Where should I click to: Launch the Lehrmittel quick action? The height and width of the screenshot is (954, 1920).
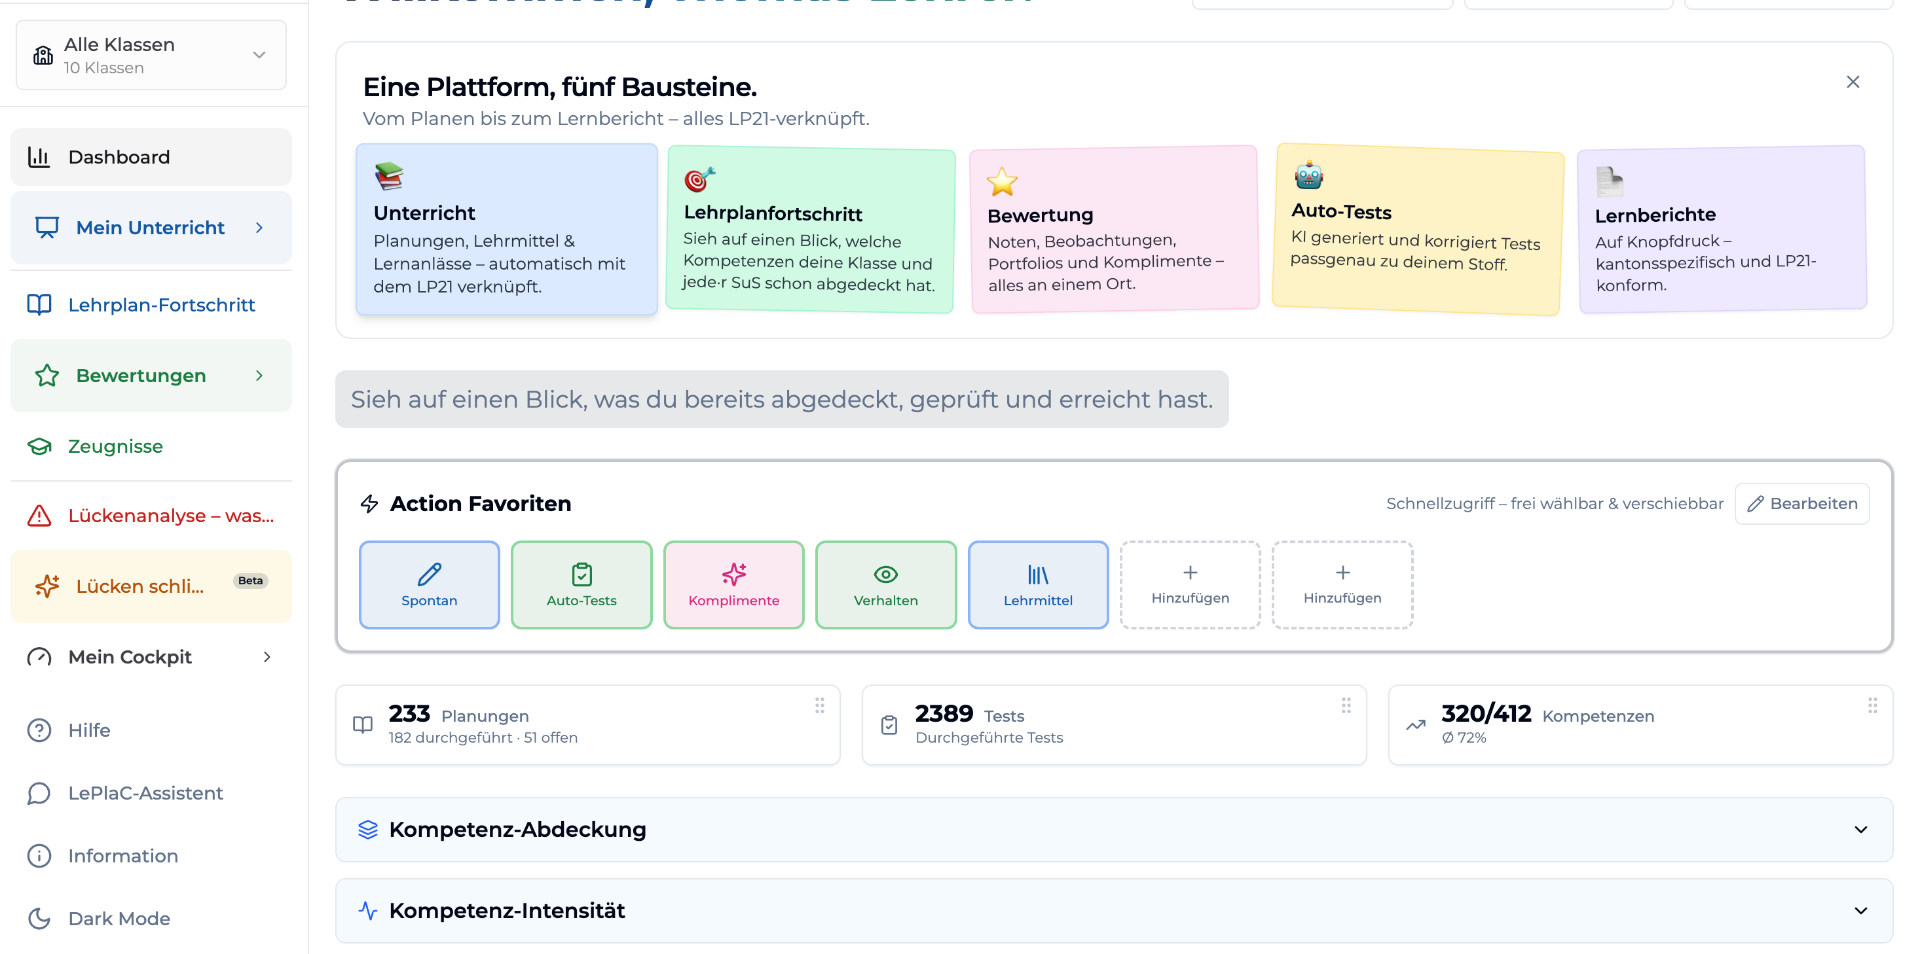[x=1038, y=585]
